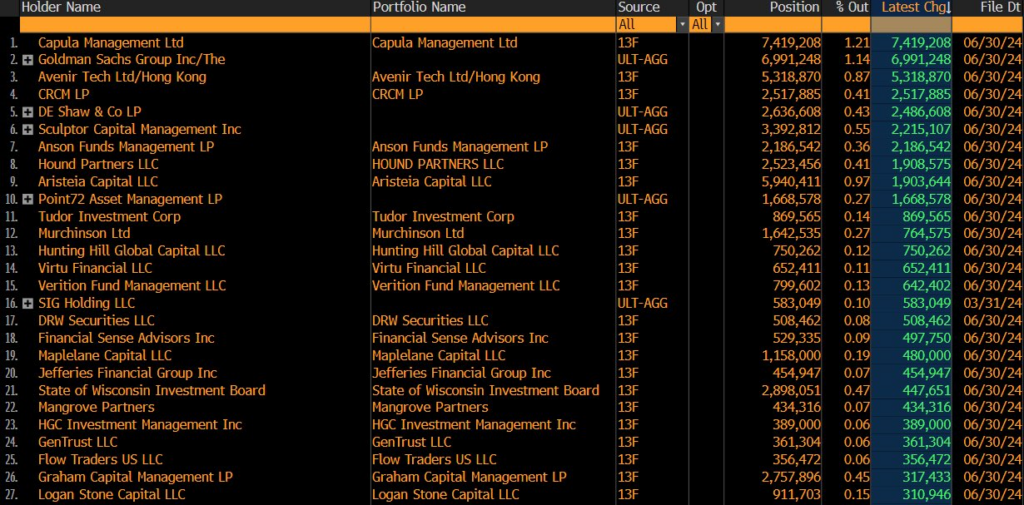Image resolution: width=1024 pixels, height=505 pixels.
Task: Select HGC Investment Management Inc holder name
Action: tap(140, 425)
